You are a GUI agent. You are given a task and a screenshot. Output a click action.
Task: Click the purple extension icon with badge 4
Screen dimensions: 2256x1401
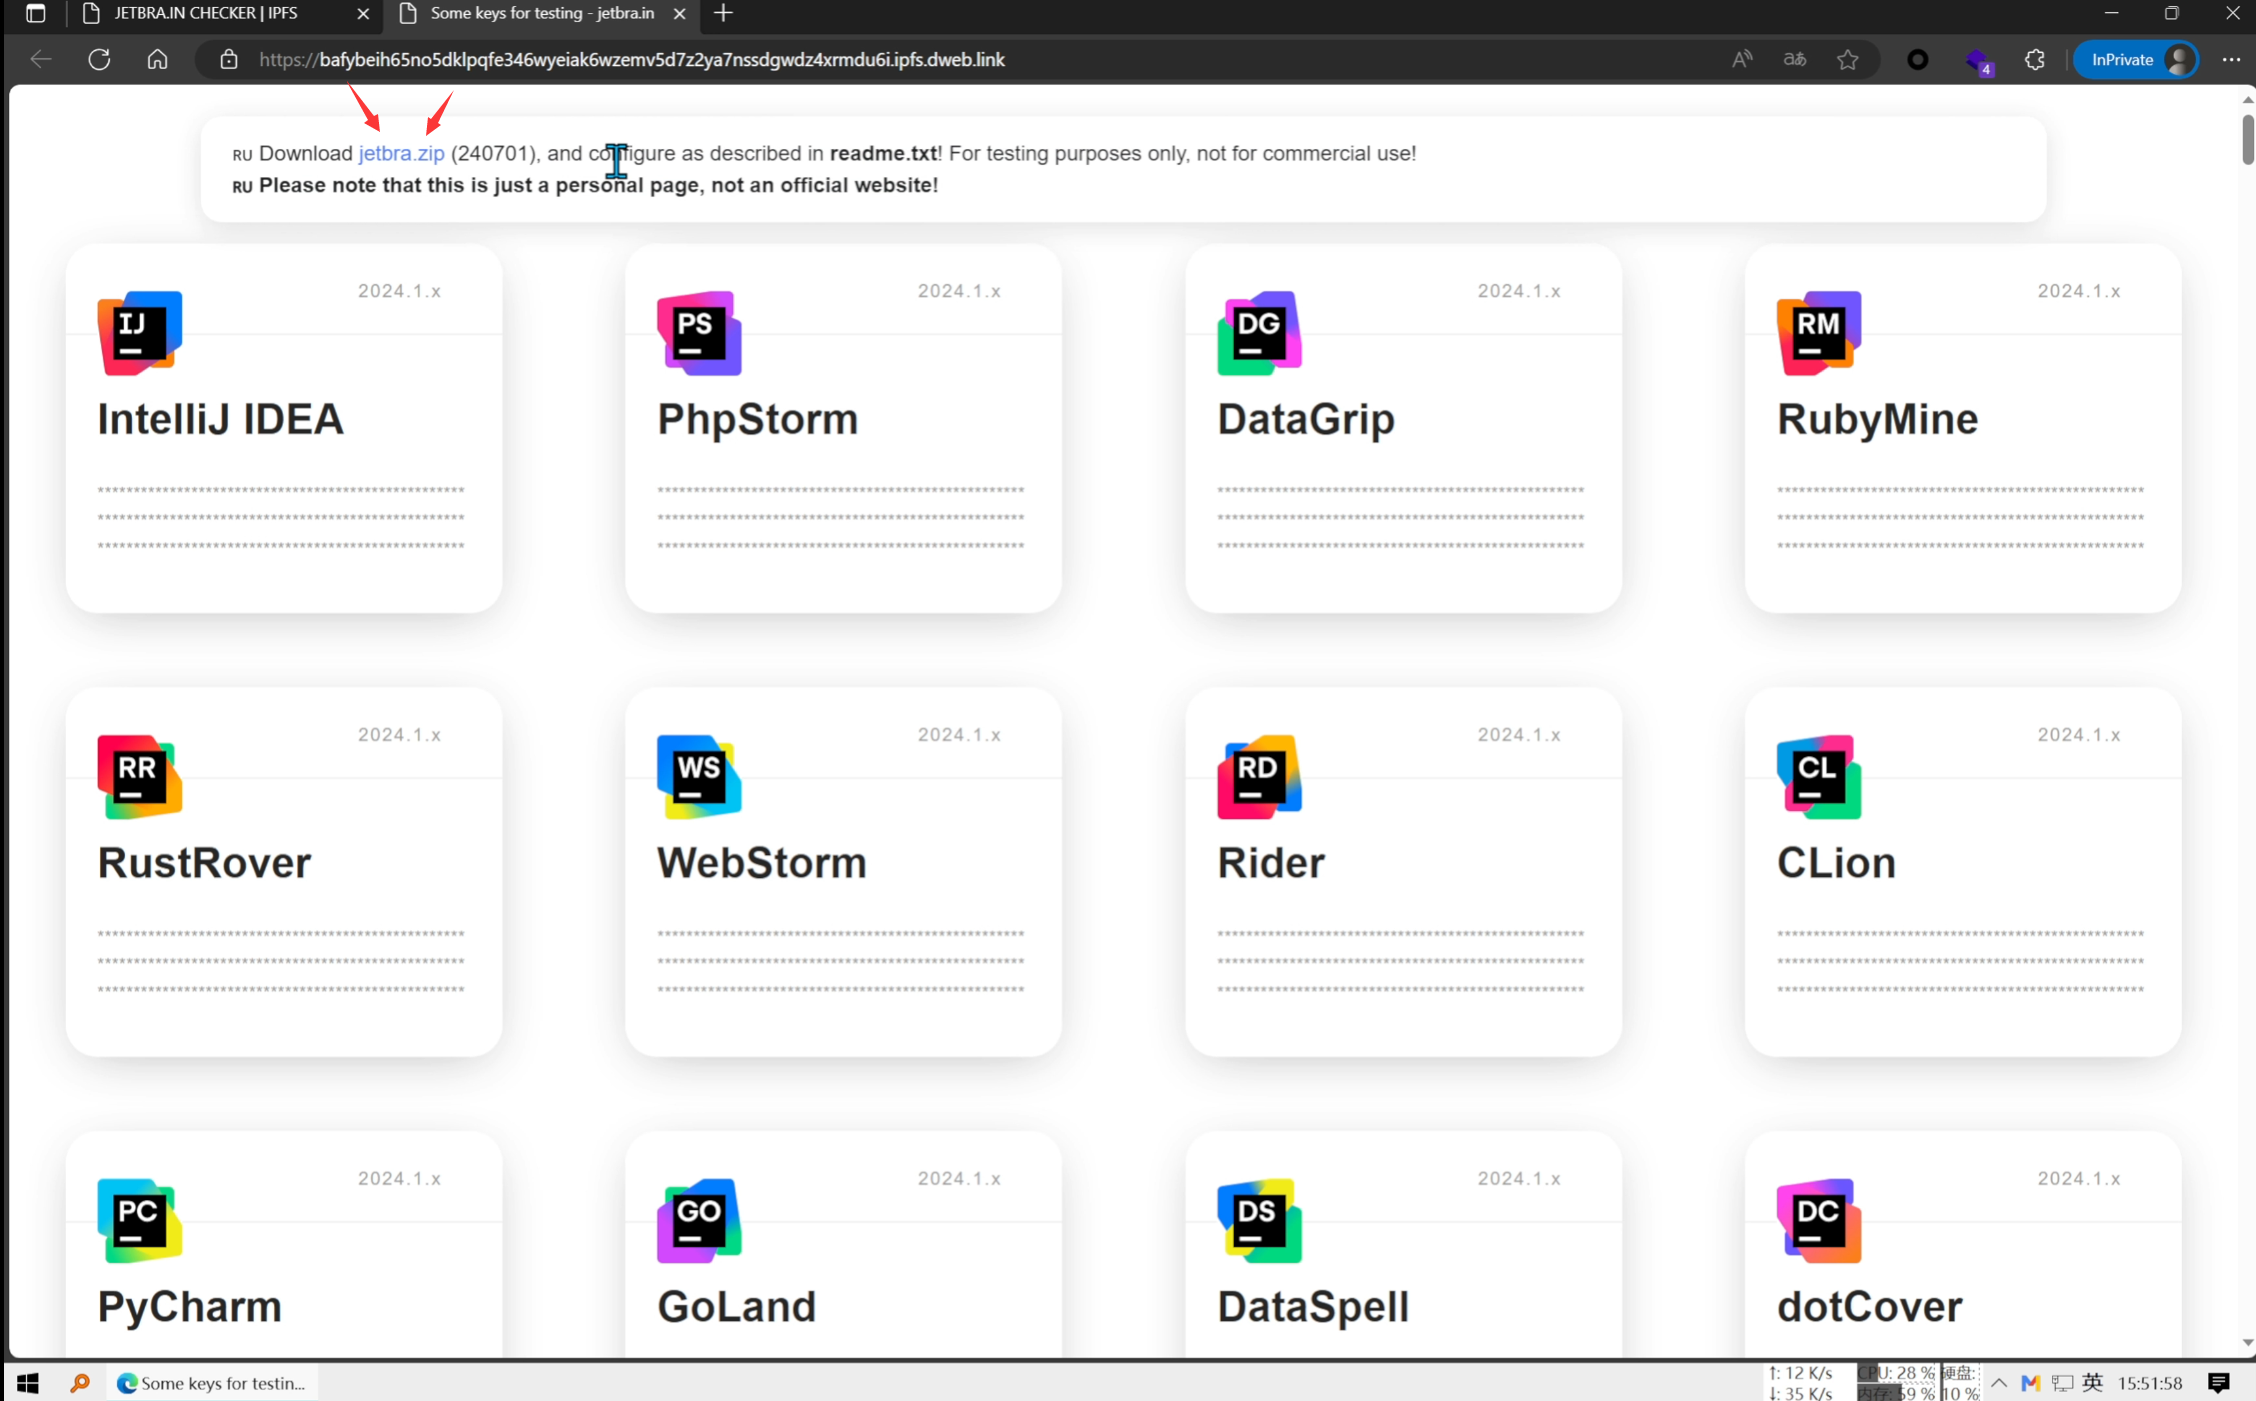1979,61
